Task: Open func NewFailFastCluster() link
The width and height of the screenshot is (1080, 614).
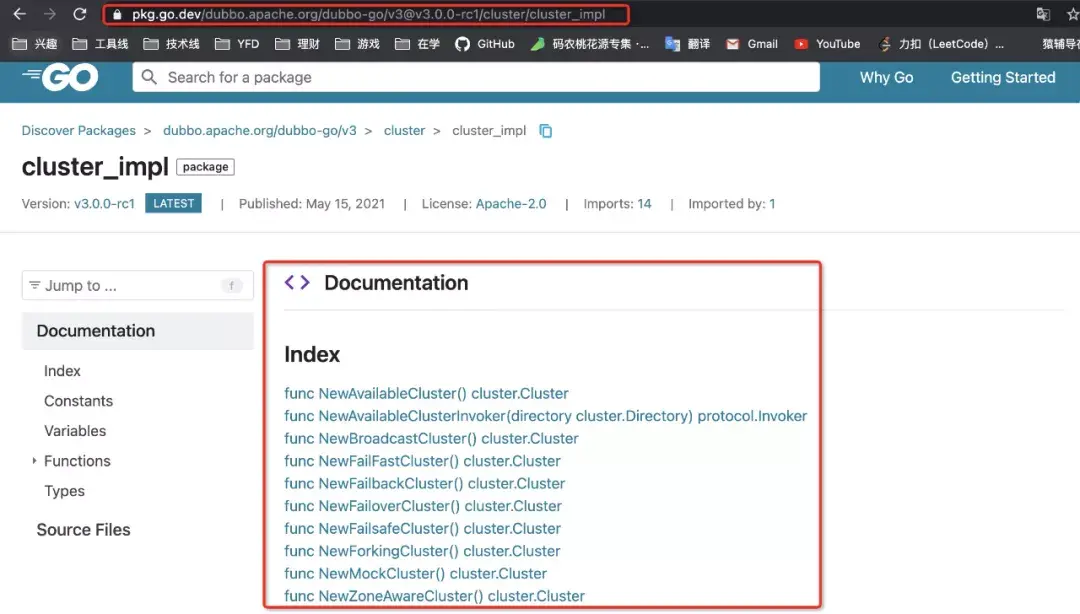Action: [x=422, y=461]
